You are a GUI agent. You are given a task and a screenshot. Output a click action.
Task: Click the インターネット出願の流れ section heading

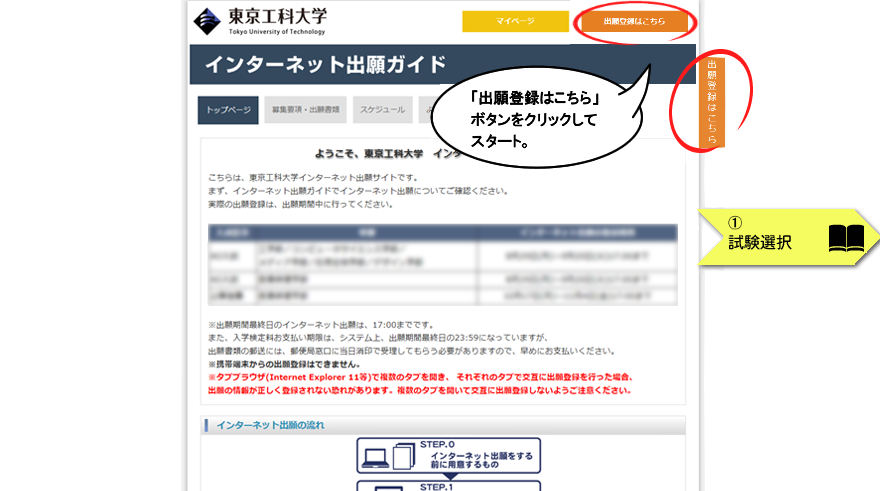click(271, 425)
